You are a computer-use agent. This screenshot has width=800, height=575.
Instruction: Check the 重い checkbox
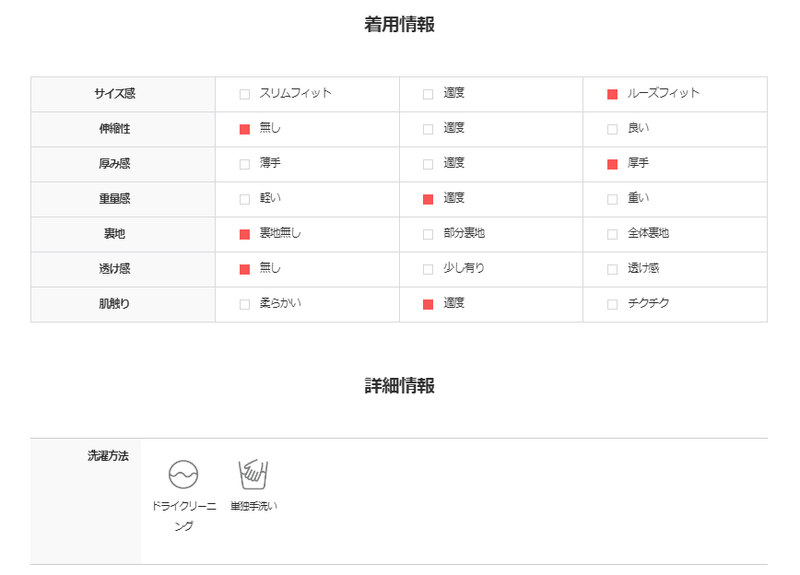(612, 199)
